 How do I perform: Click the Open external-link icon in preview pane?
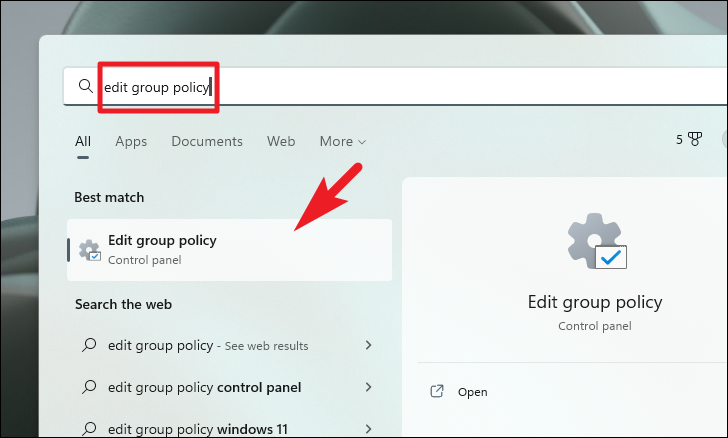437,392
